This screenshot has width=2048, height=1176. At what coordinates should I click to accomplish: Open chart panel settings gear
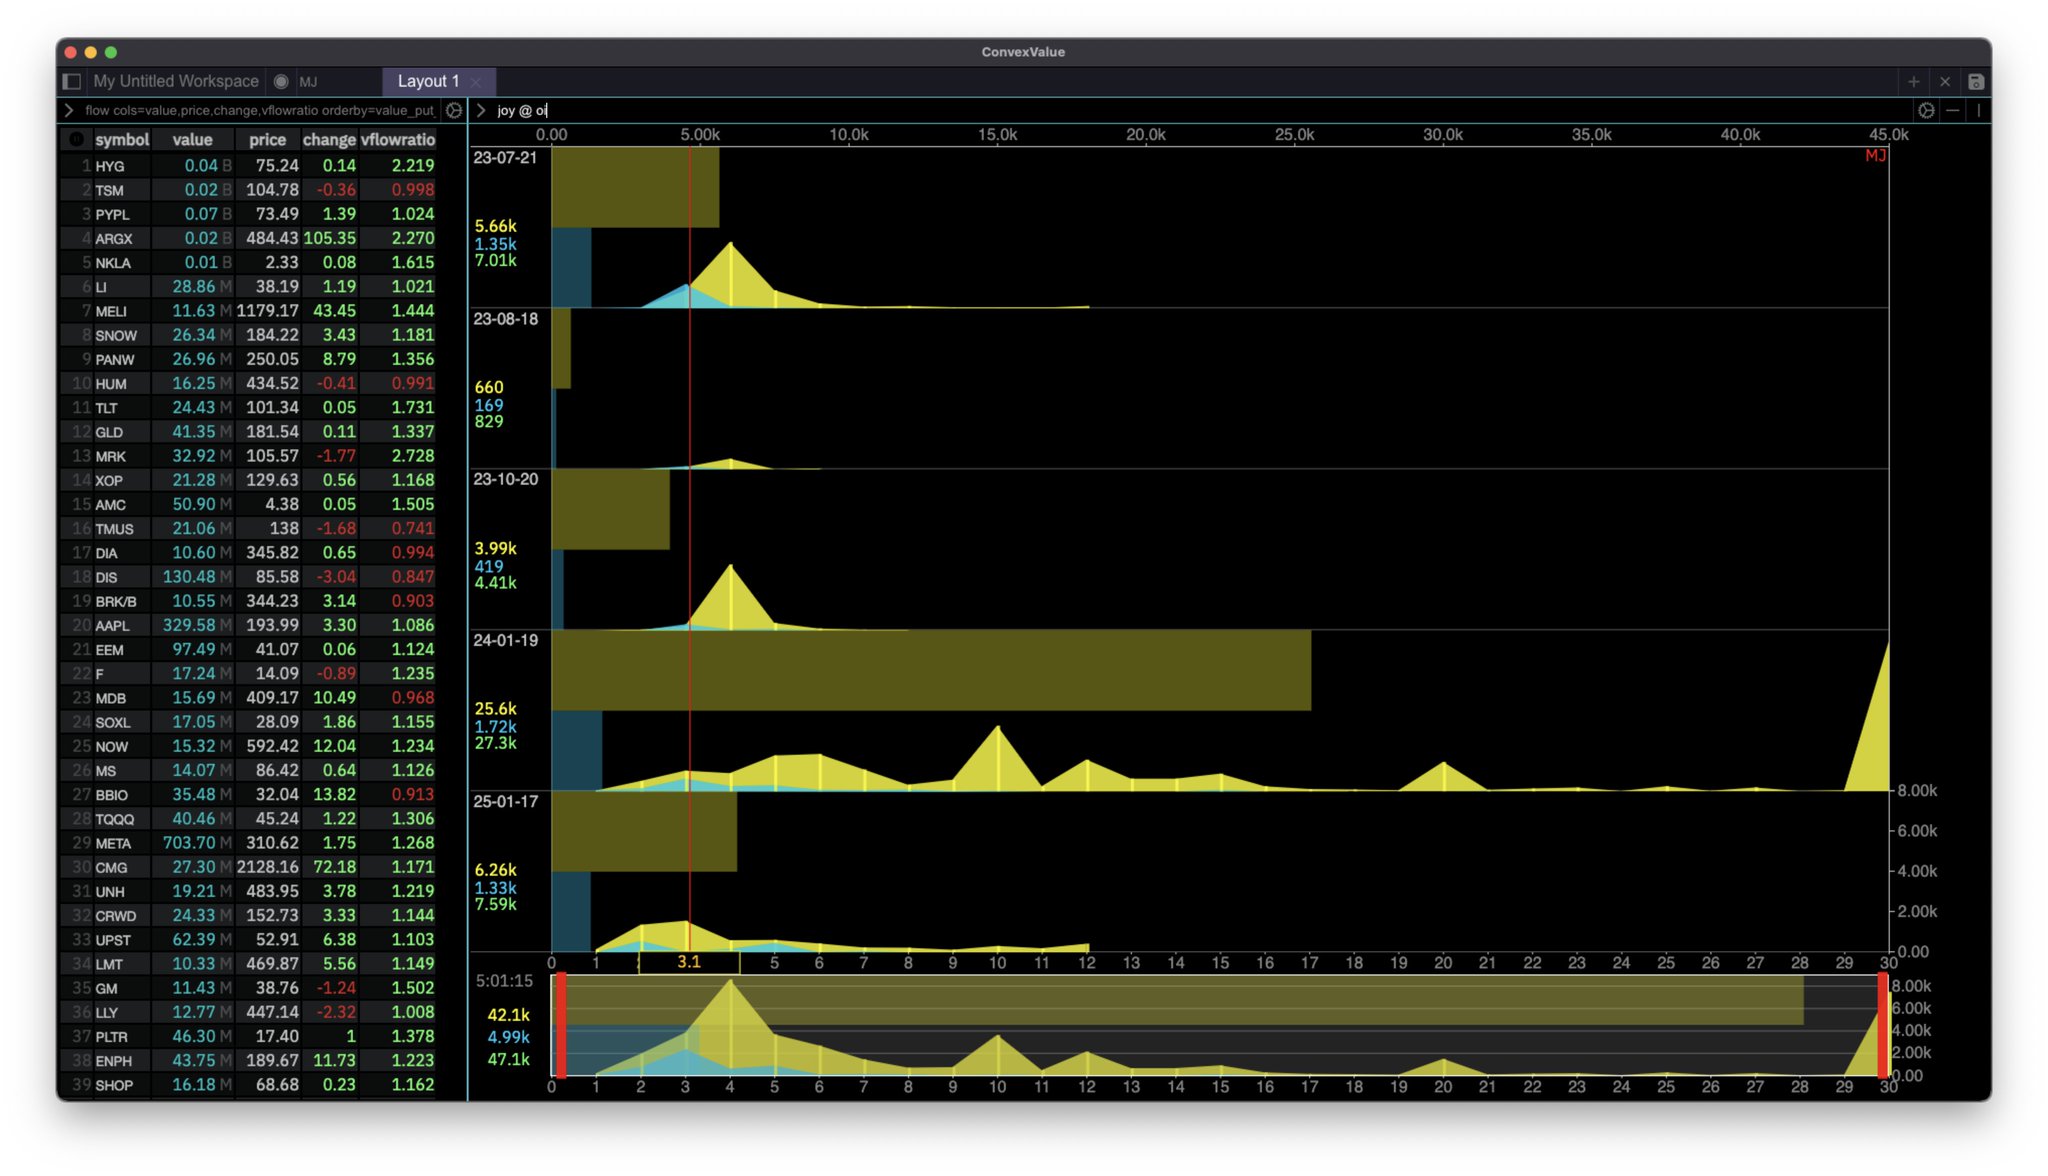(1925, 110)
